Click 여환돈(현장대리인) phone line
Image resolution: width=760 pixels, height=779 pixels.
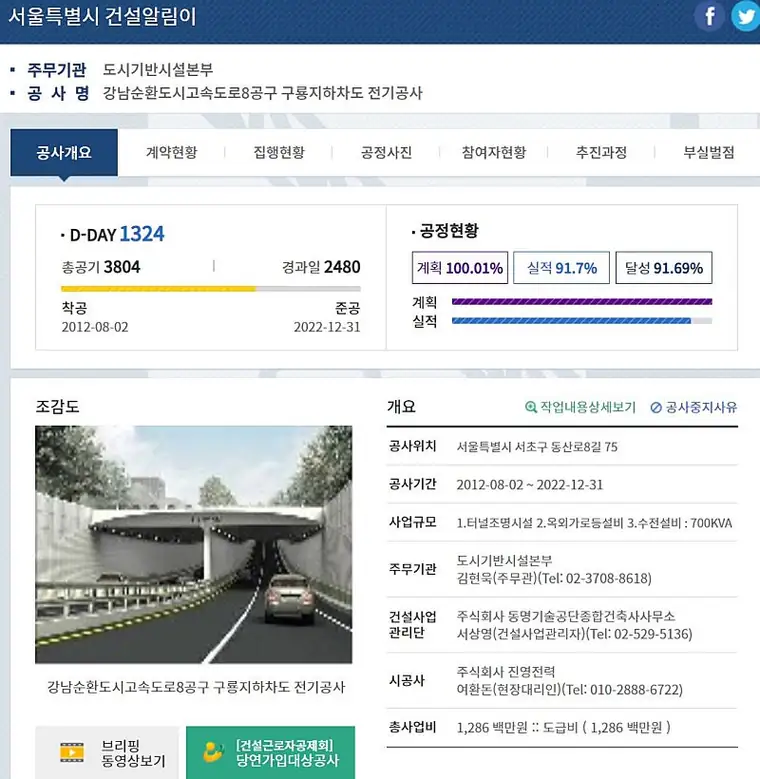[570, 690]
